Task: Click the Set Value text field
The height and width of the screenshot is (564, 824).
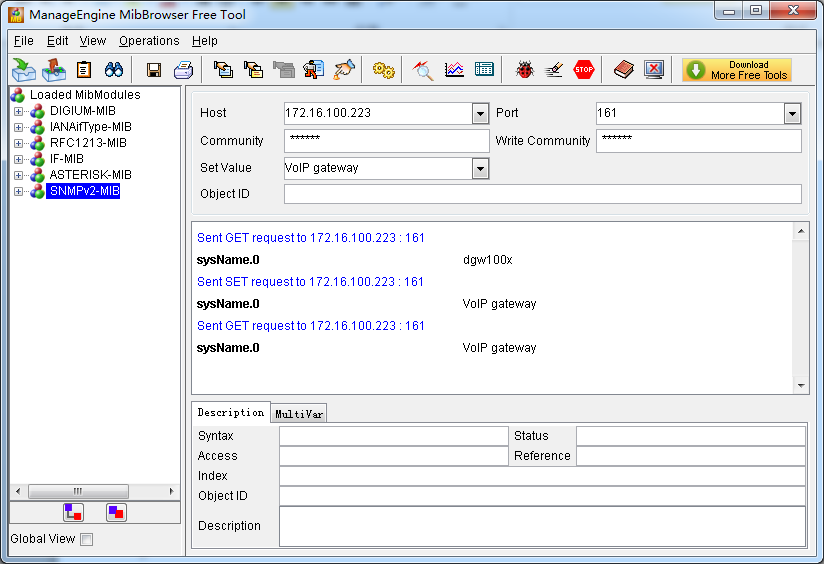Action: [x=378, y=169]
